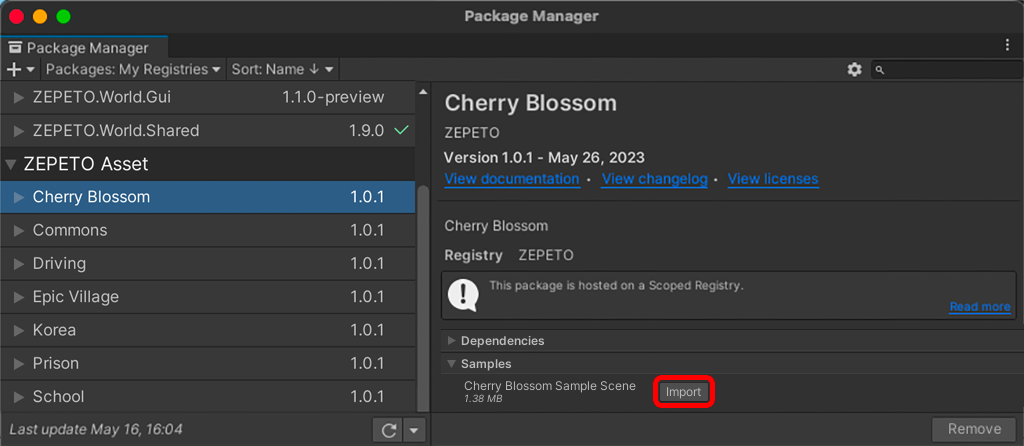
Task: Click the 1.1.0-preview version text
Action: (333, 98)
